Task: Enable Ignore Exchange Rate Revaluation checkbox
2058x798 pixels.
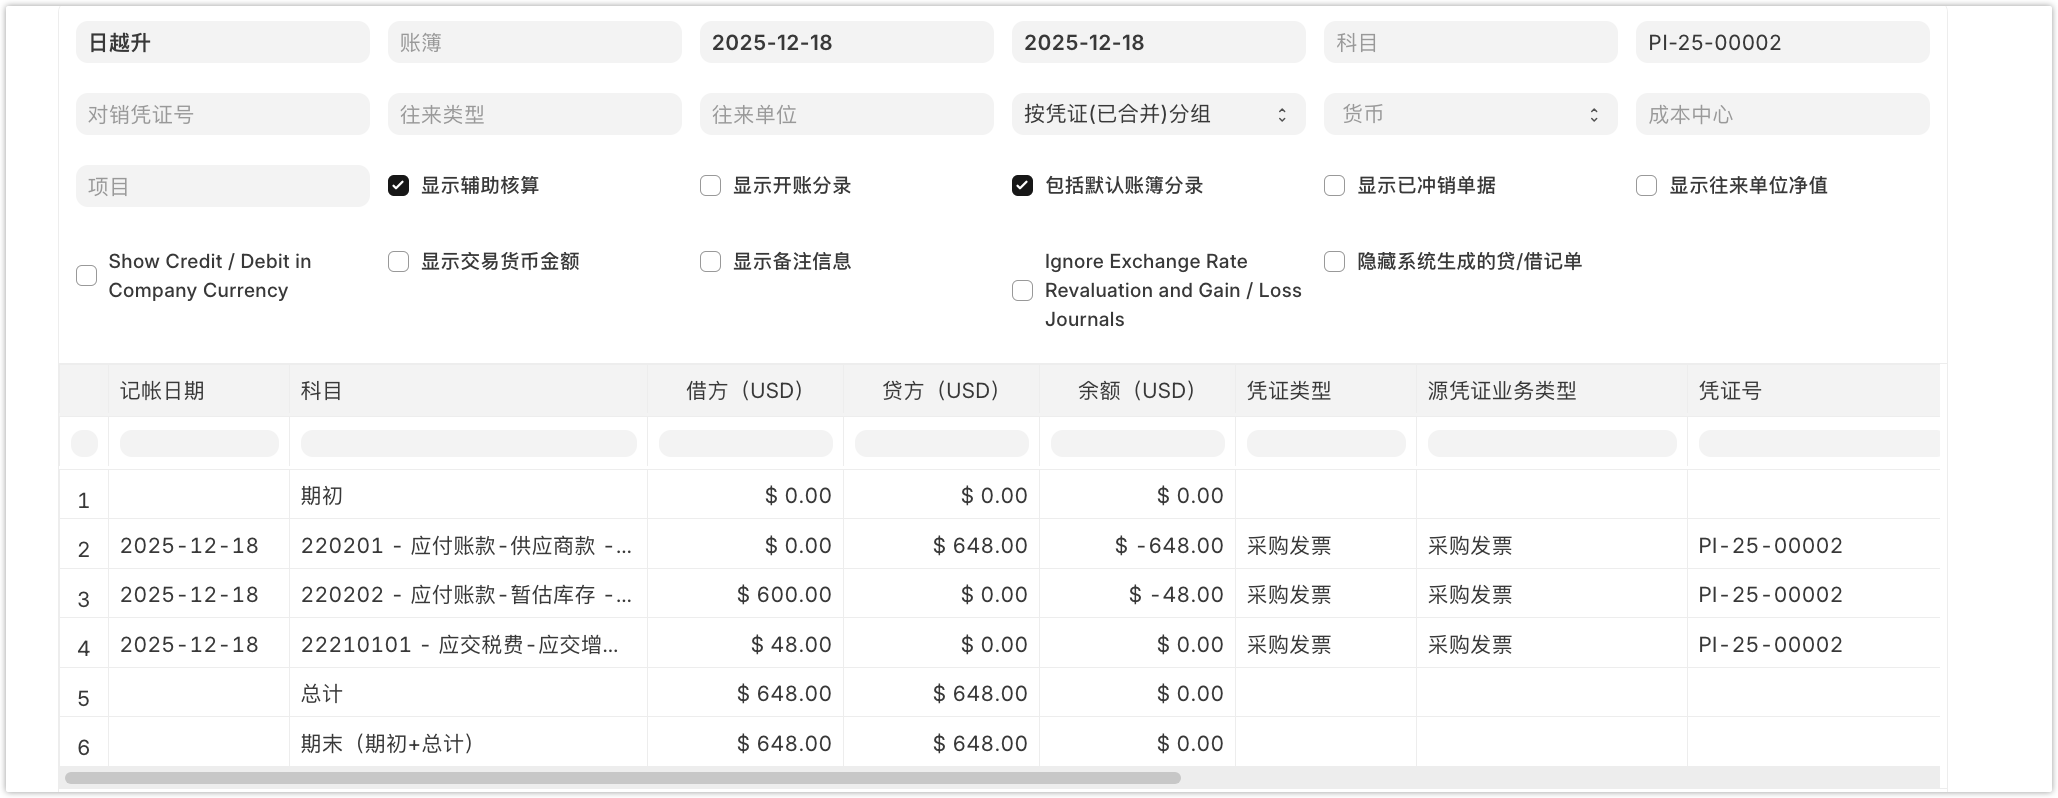Action: (1022, 291)
